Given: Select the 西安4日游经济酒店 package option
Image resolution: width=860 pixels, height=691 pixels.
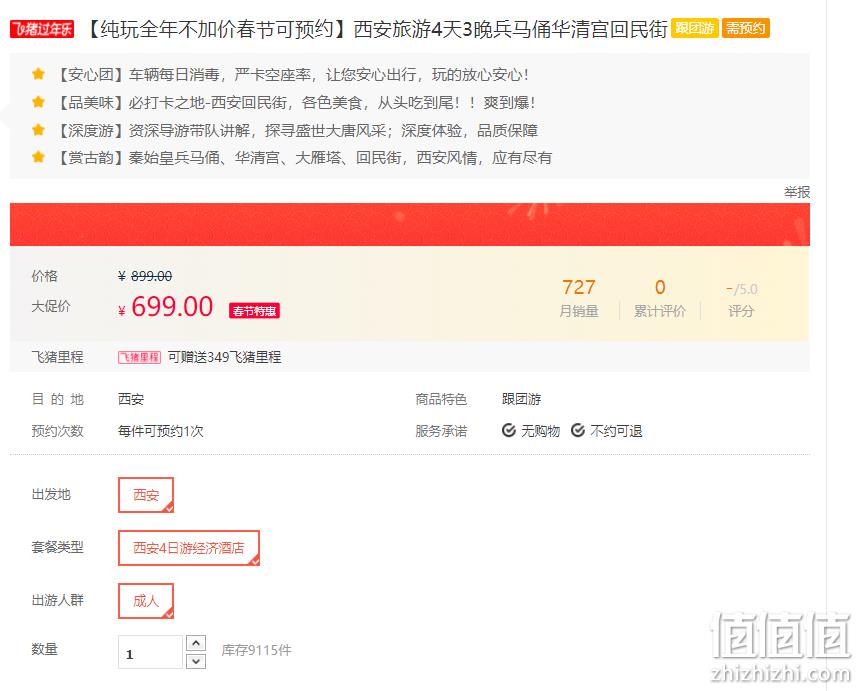Looking at the screenshot, I should point(189,548).
